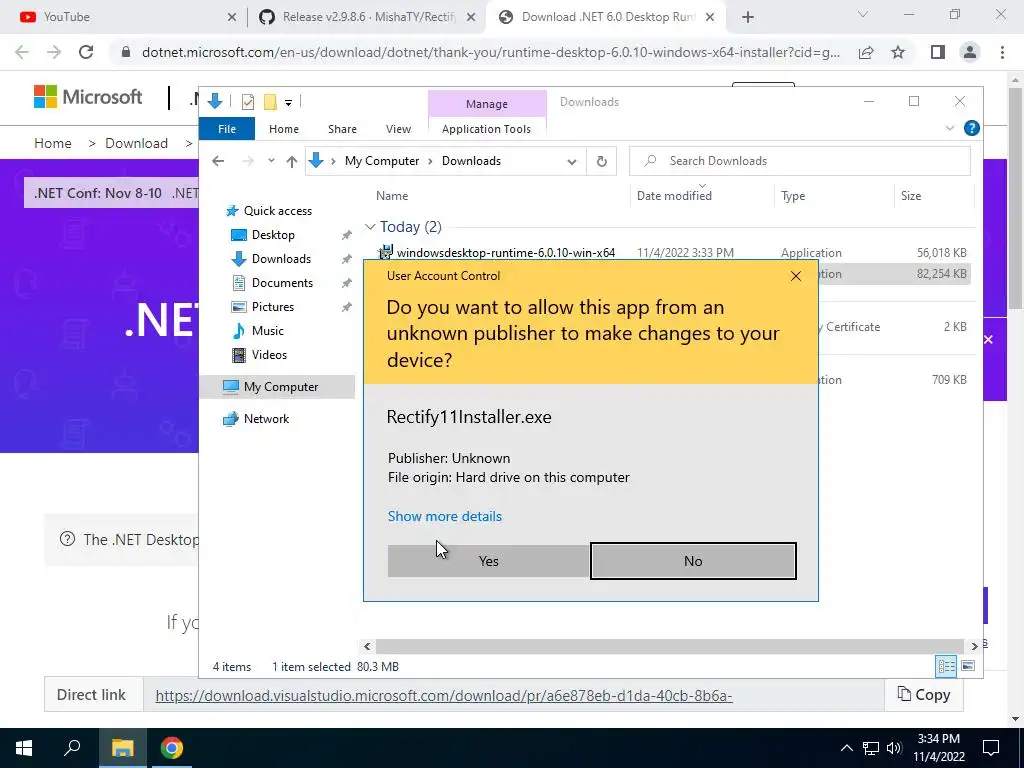The height and width of the screenshot is (768, 1024).
Task: Switch to the Home ribbon tab
Action: [283, 129]
